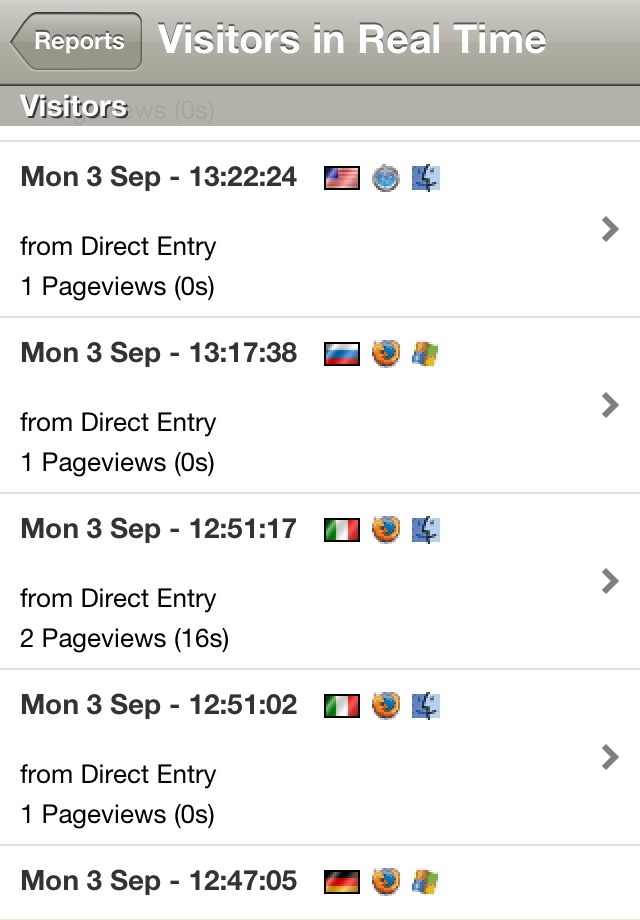Expand details chevron for 13:22:24 visit
The height and width of the screenshot is (920, 640).
(x=610, y=230)
